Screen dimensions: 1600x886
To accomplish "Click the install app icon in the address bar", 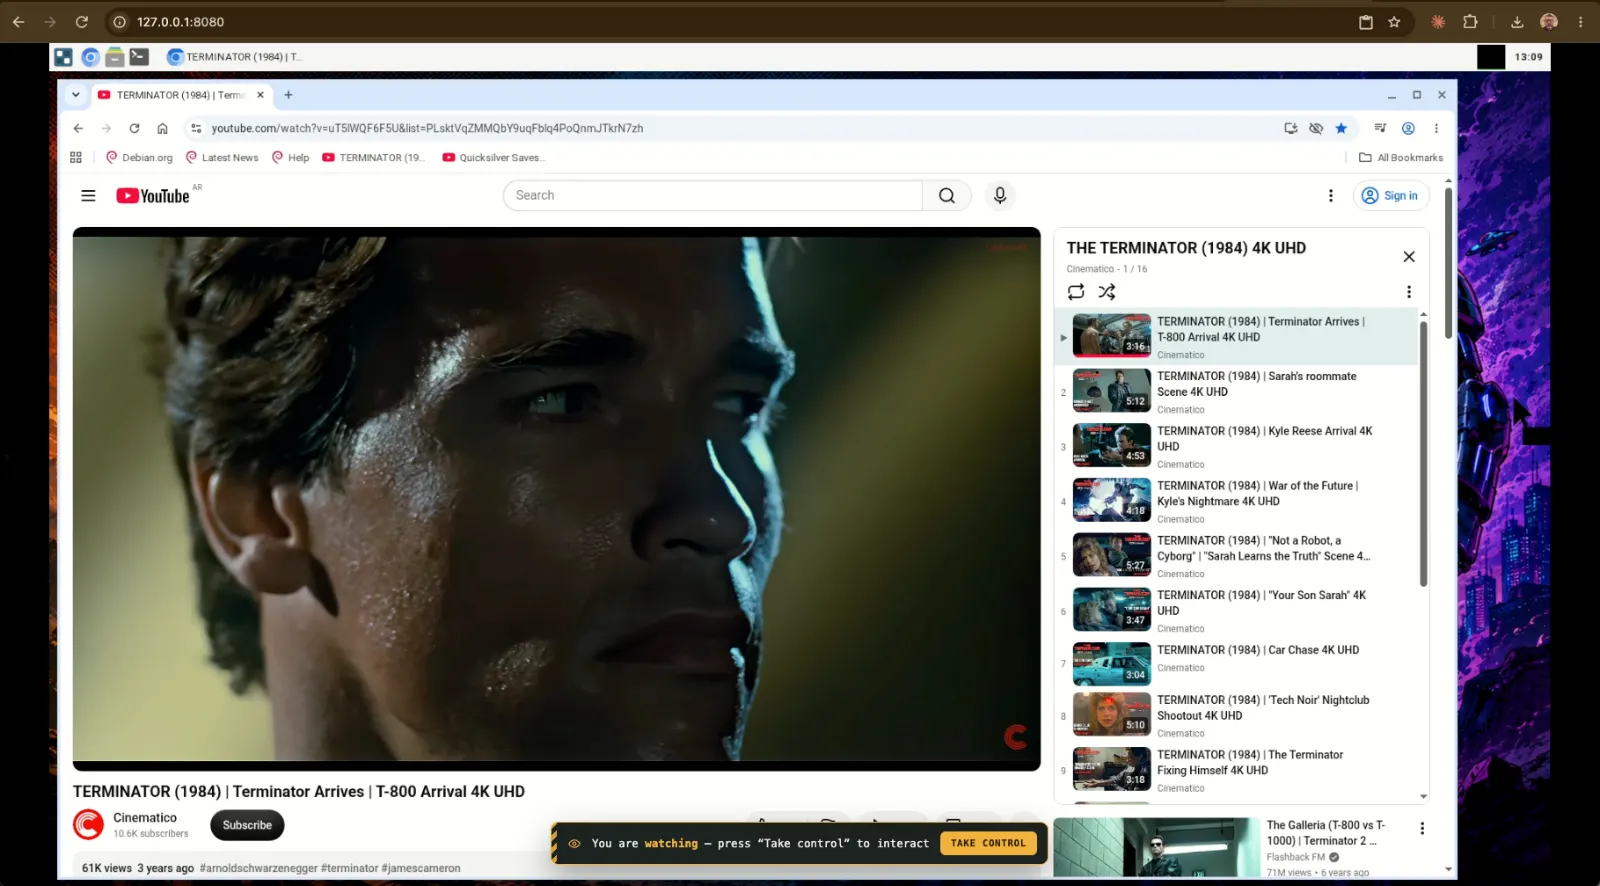I will (1291, 128).
